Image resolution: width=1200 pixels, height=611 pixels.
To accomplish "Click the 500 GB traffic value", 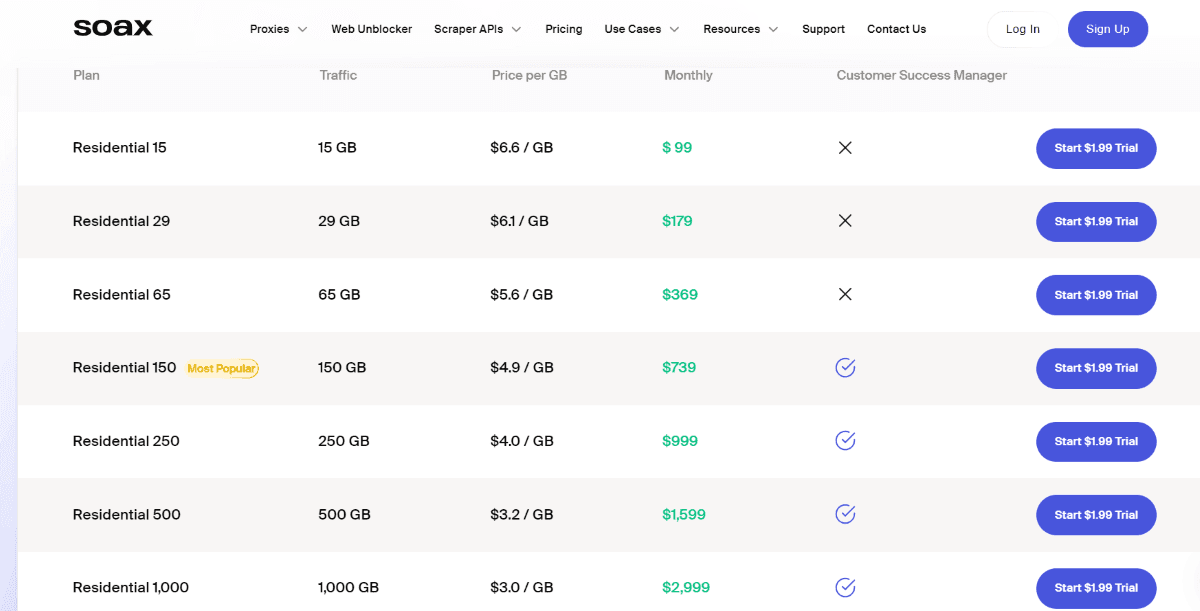I will pyautogui.click(x=344, y=514).
